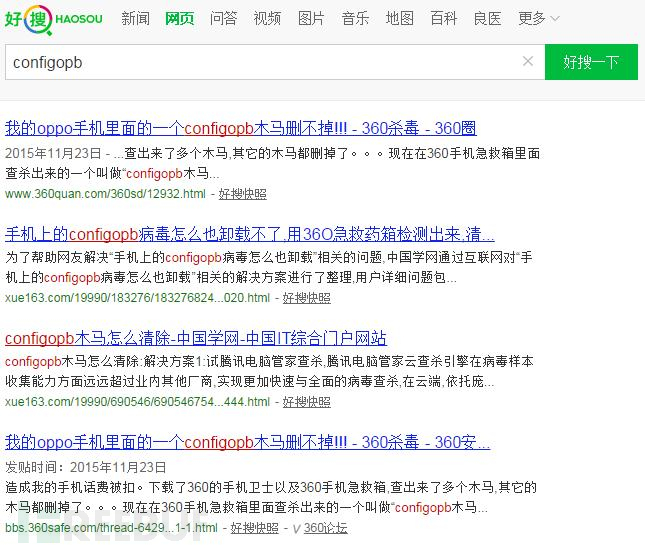Image resolution: width=645 pixels, height=550 pixels.
Task: Open 好搜快照 for www.360quan.com result
Action: pyautogui.click(x=242, y=194)
